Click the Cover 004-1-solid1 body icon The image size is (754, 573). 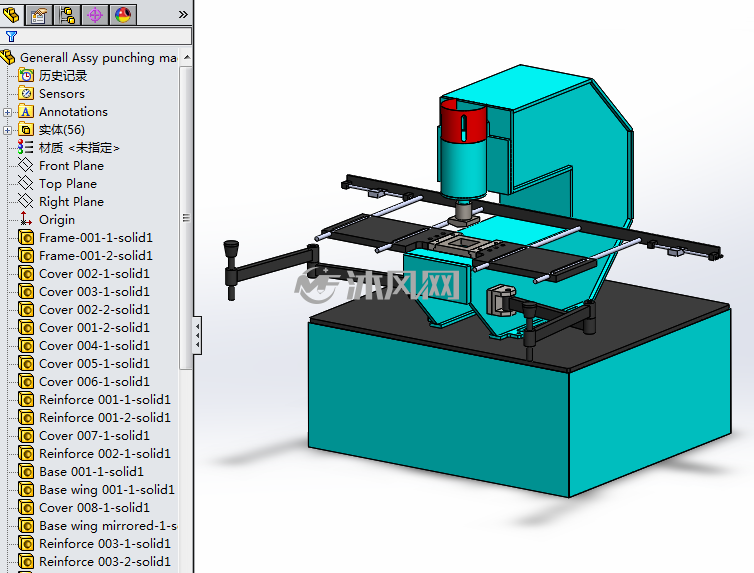(x=26, y=345)
